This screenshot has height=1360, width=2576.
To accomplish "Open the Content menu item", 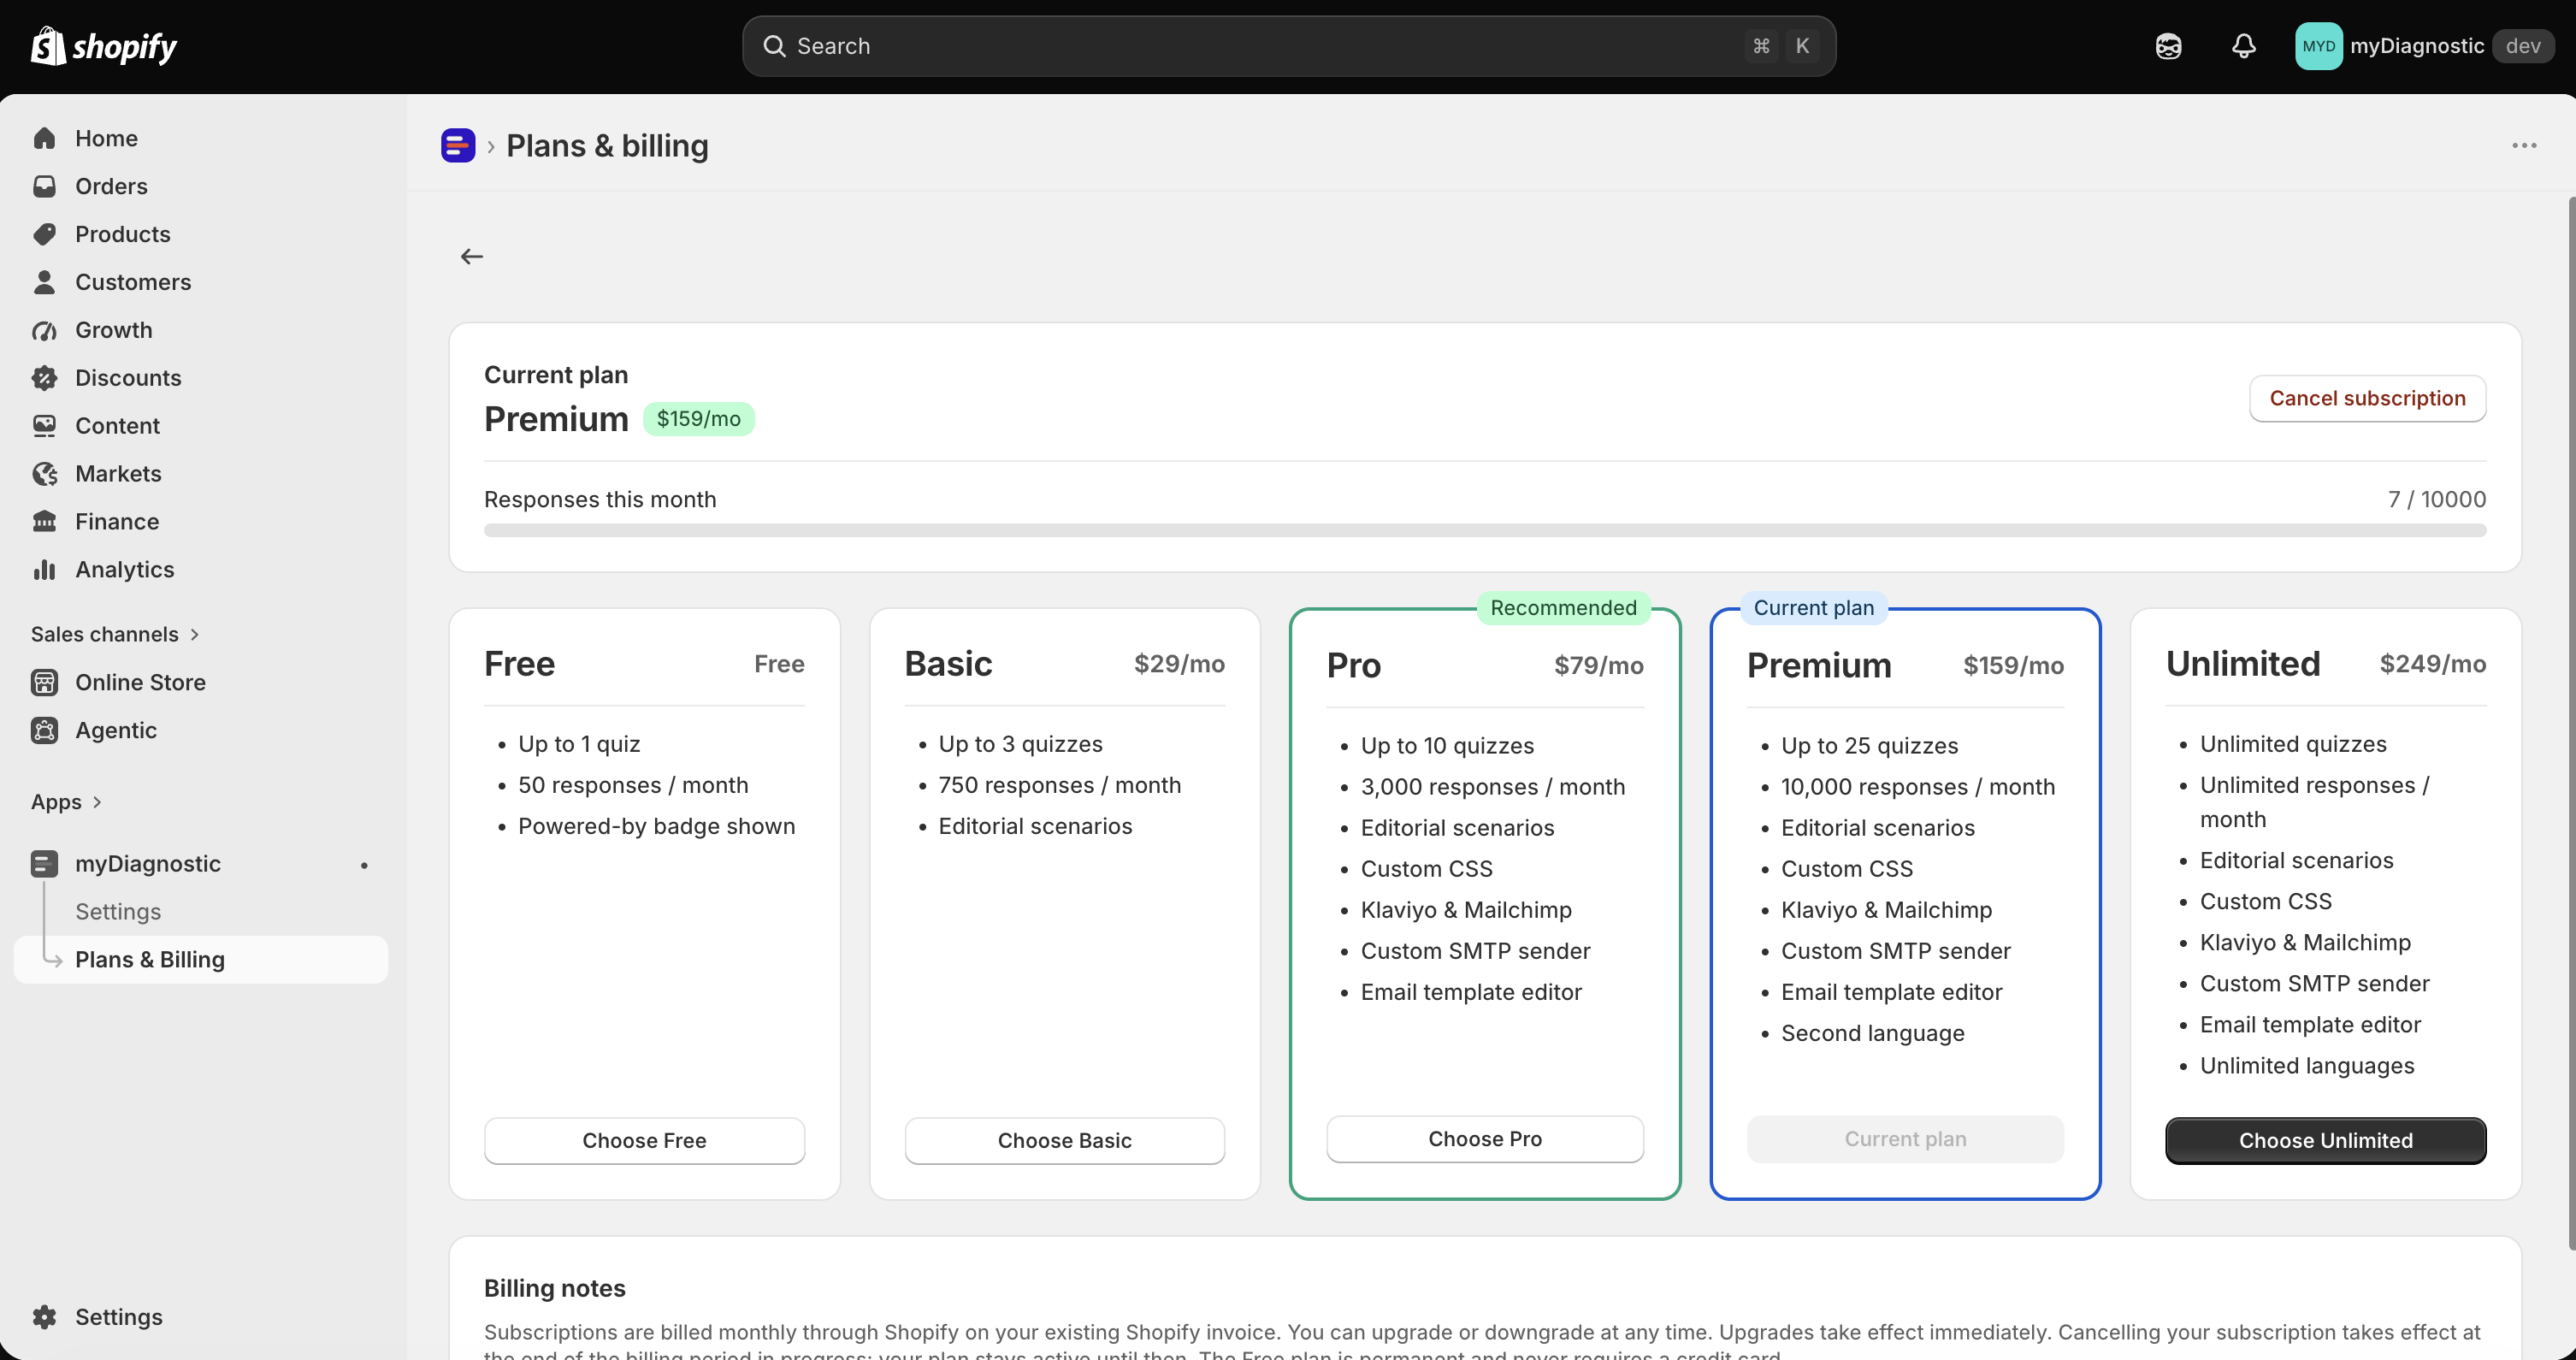I will 200,426.
